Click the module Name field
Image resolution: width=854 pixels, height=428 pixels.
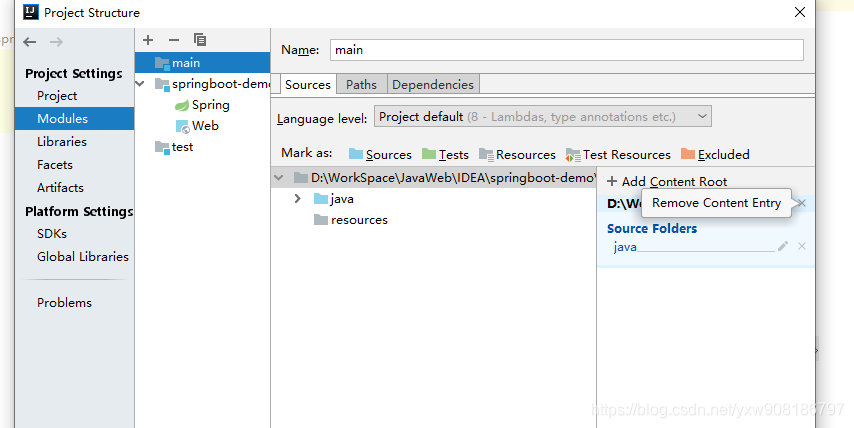click(566, 50)
